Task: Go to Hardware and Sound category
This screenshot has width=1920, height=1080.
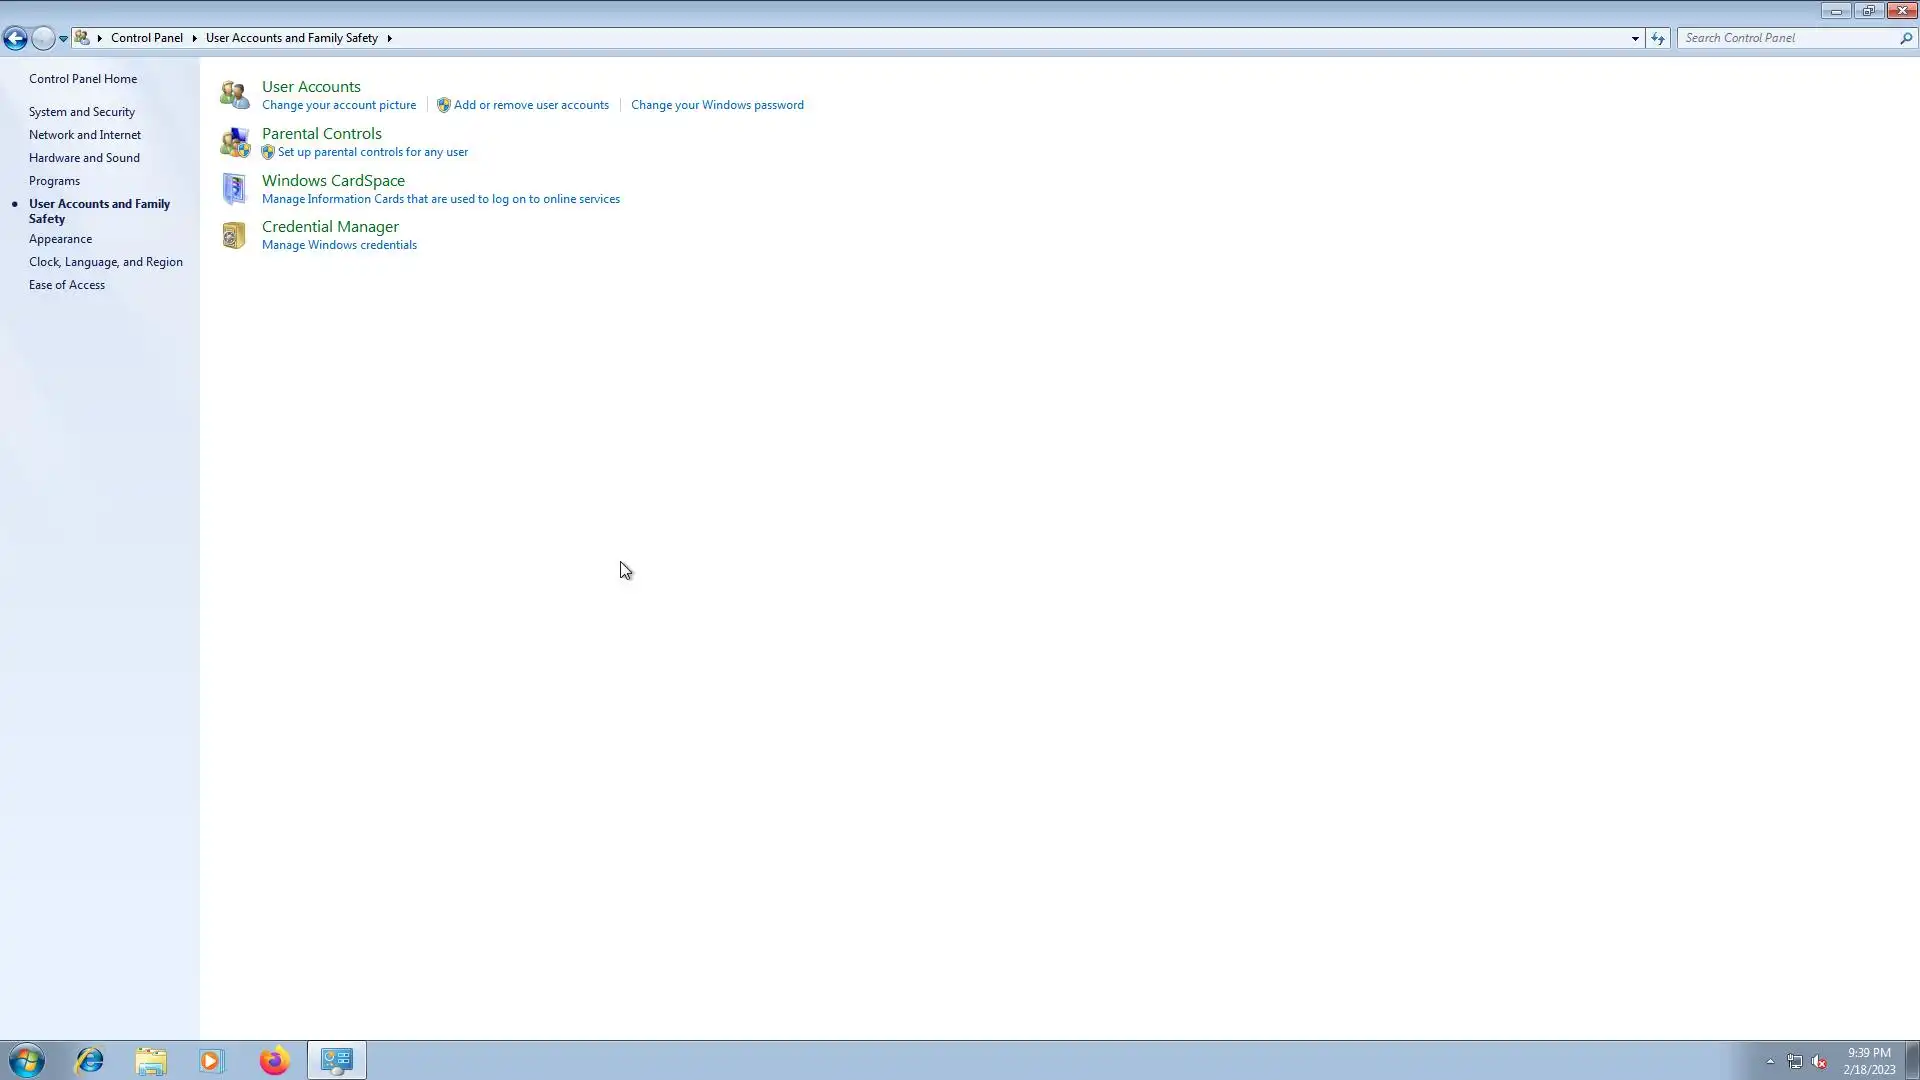Action: coord(84,158)
